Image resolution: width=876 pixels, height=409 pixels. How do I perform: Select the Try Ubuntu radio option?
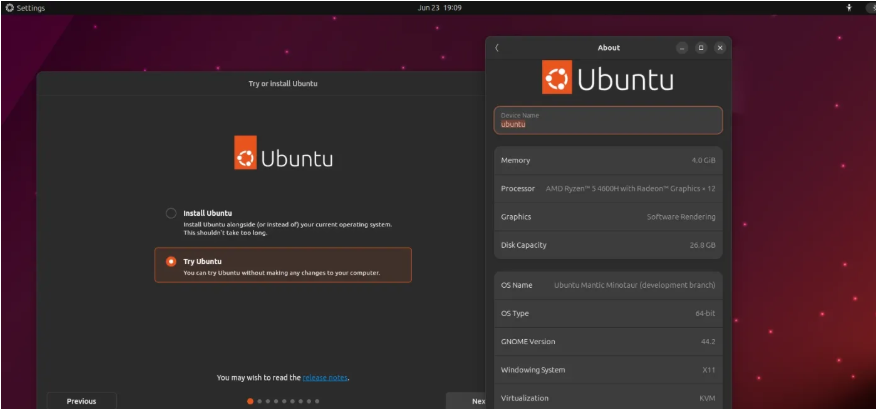pos(171,261)
